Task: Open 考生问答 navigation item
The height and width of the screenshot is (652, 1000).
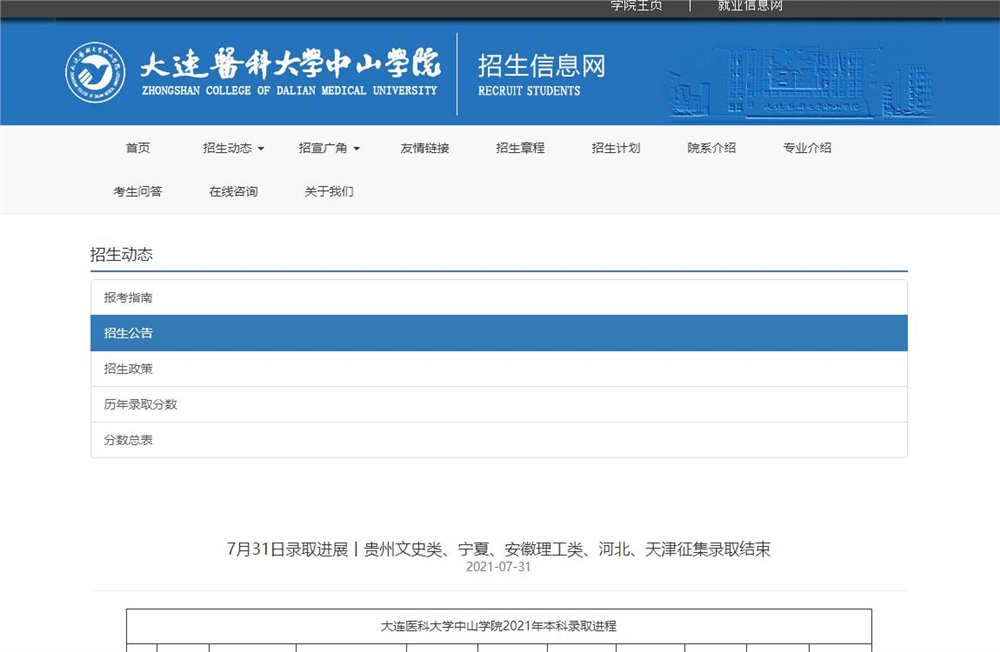Action: [138, 191]
